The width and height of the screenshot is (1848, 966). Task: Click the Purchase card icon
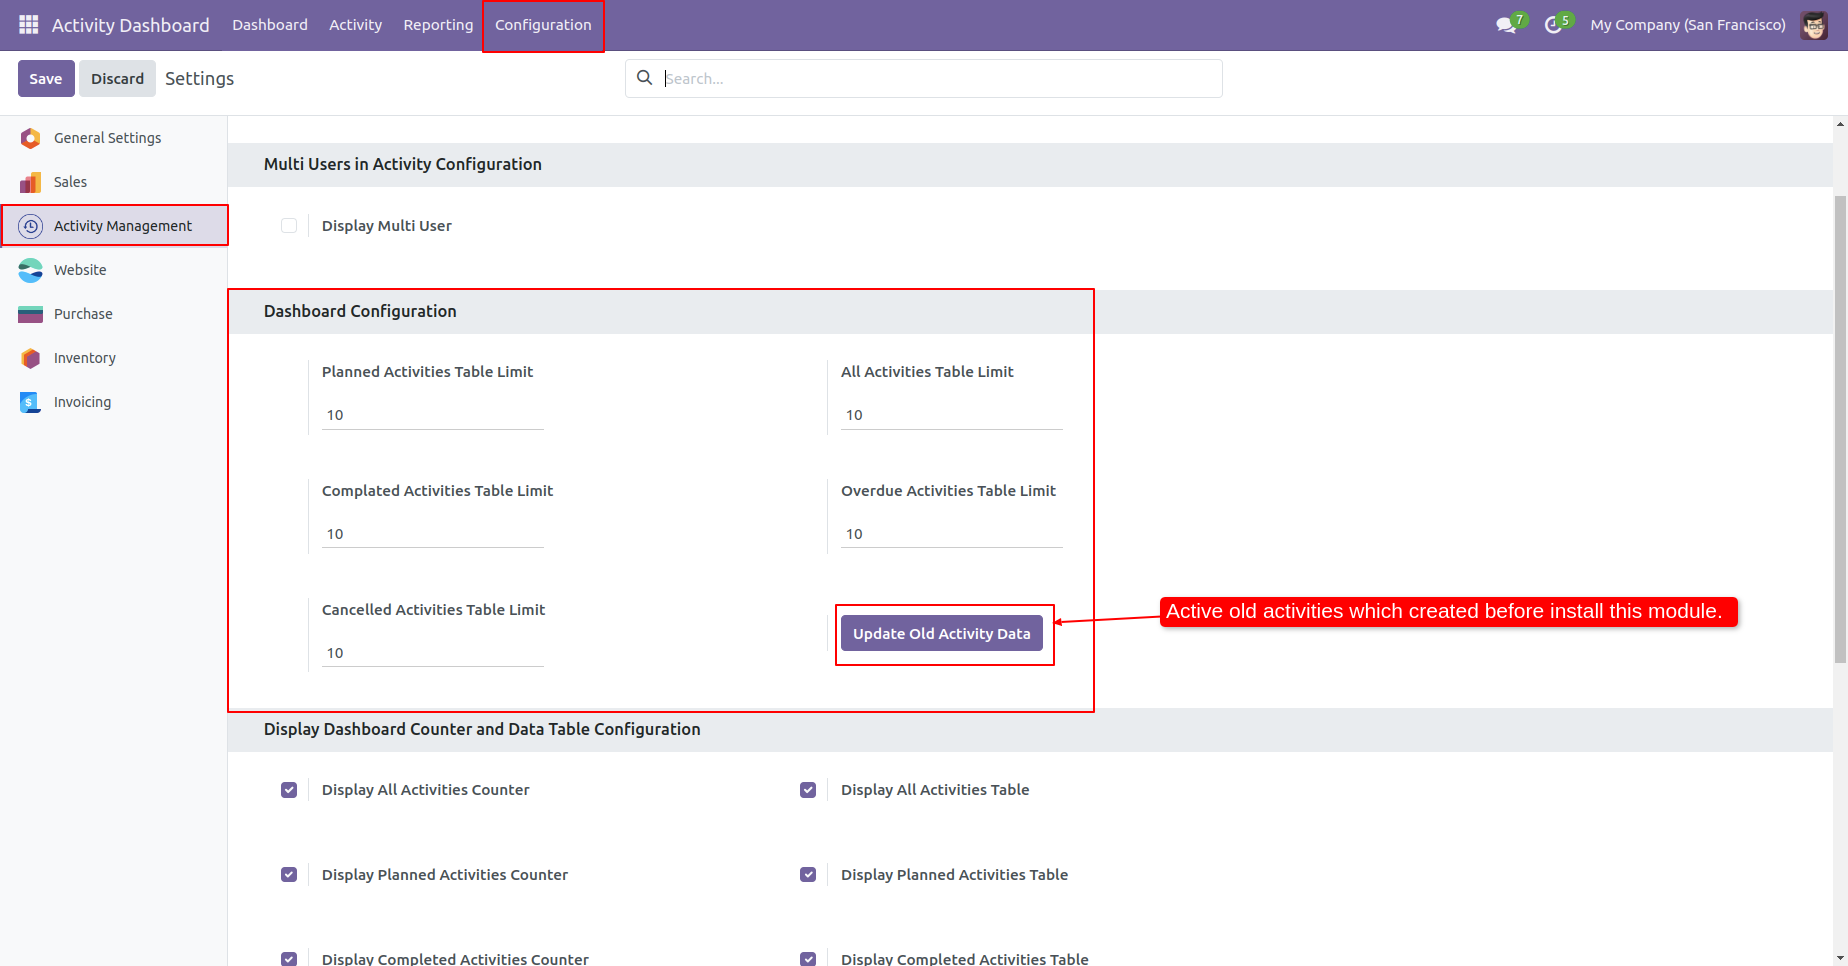pyautogui.click(x=31, y=314)
